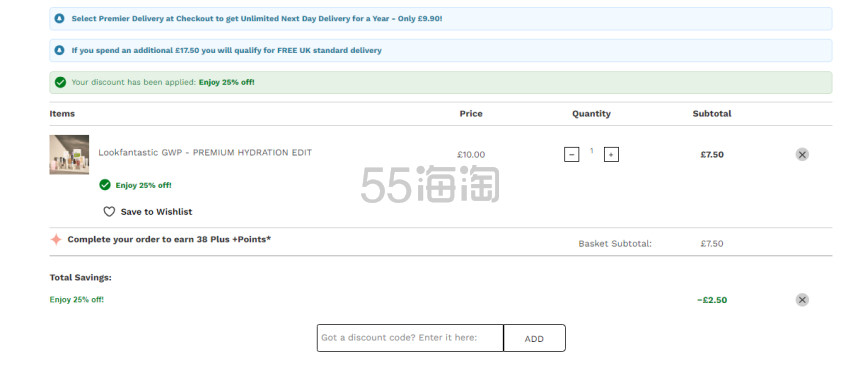Viewport: 860px width, 368px height.
Task: Click Complete your order Plus Points text
Action: tap(169, 240)
